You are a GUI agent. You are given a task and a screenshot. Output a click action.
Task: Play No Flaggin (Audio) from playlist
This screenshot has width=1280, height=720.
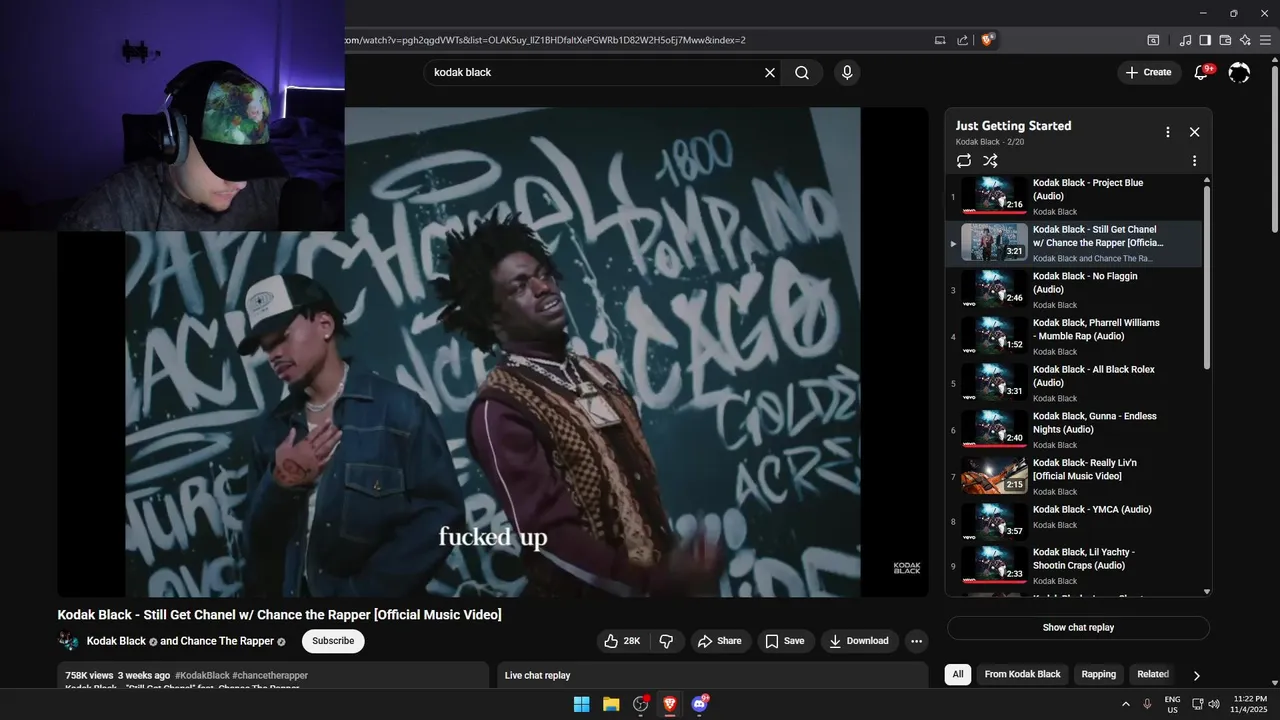click(1075, 290)
